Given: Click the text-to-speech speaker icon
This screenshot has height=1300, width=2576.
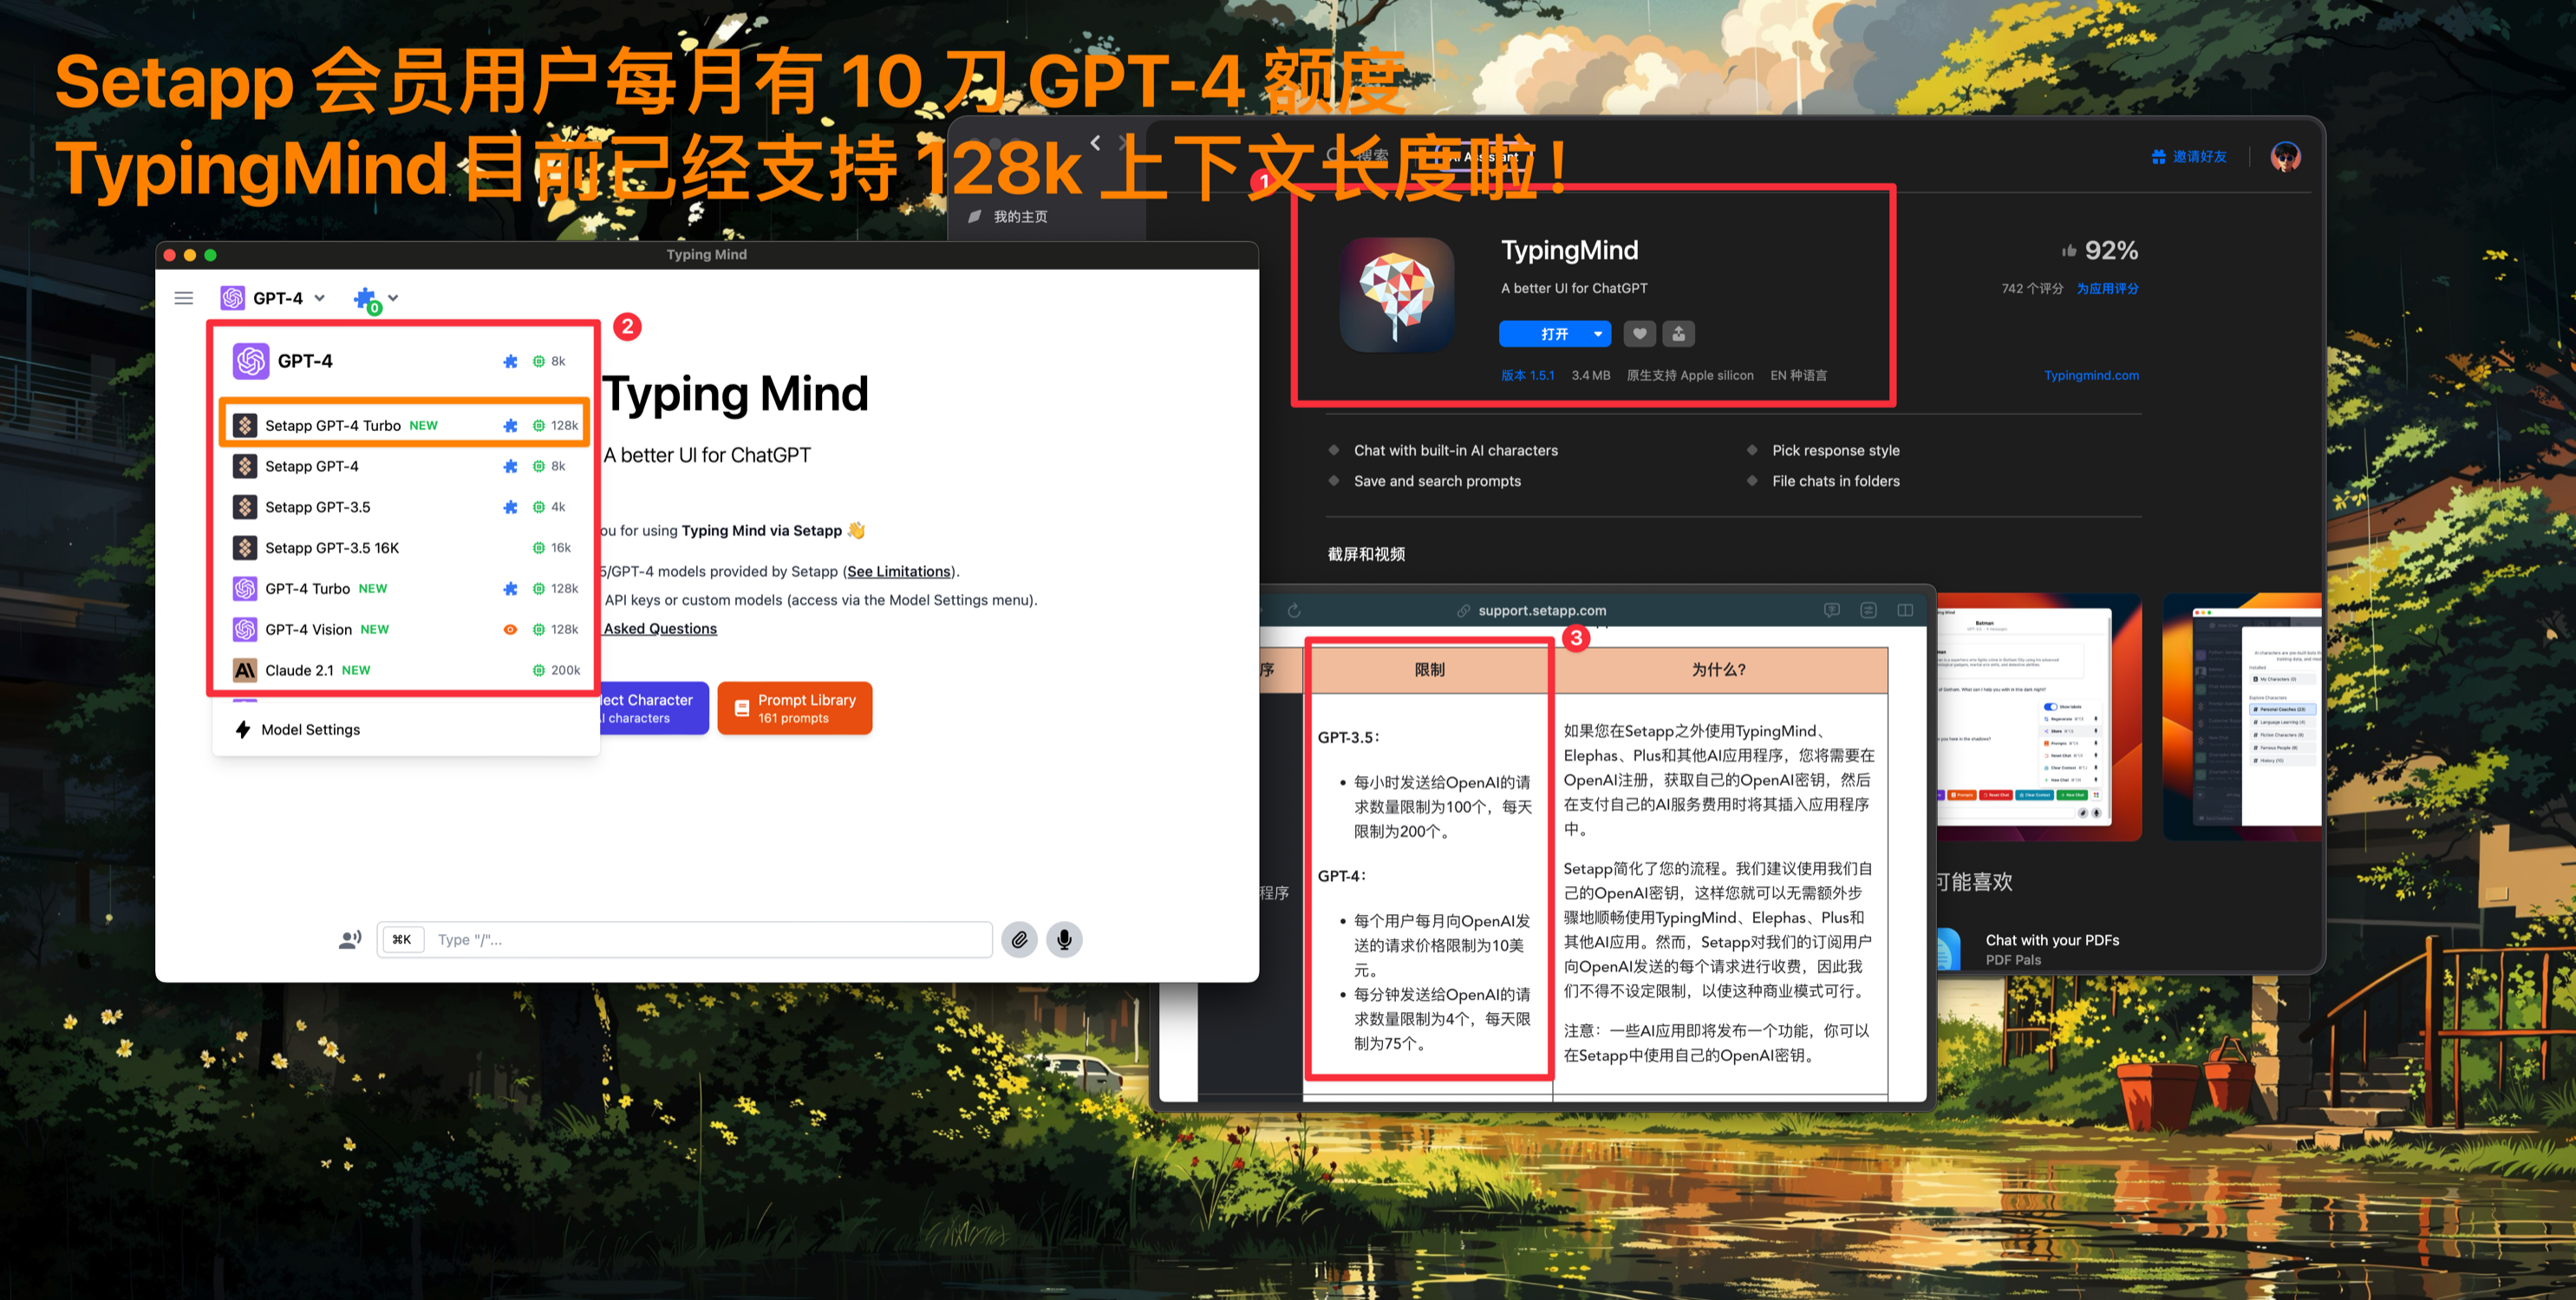Looking at the screenshot, I should tap(350, 940).
